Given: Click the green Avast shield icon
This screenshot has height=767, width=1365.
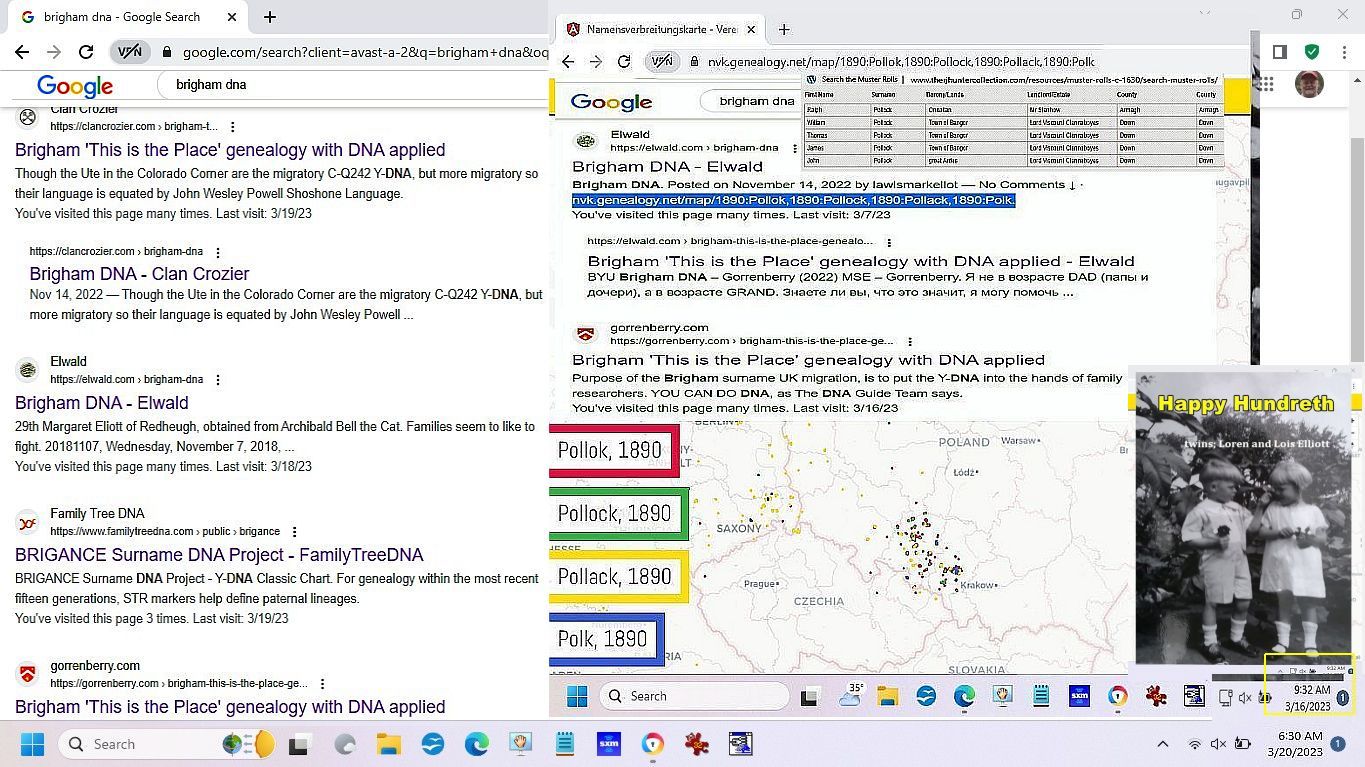Looking at the screenshot, I should (1311, 52).
